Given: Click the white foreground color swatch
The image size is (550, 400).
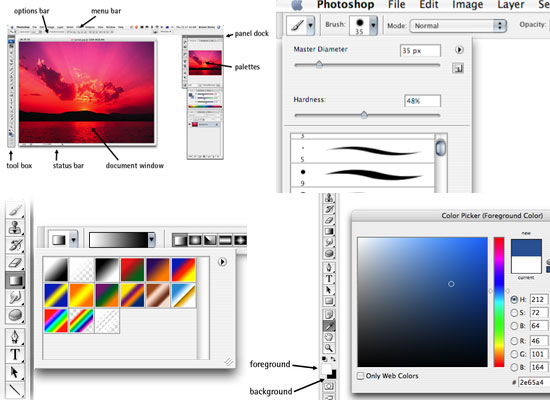Looking at the screenshot, I should click(x=326, y=370).
